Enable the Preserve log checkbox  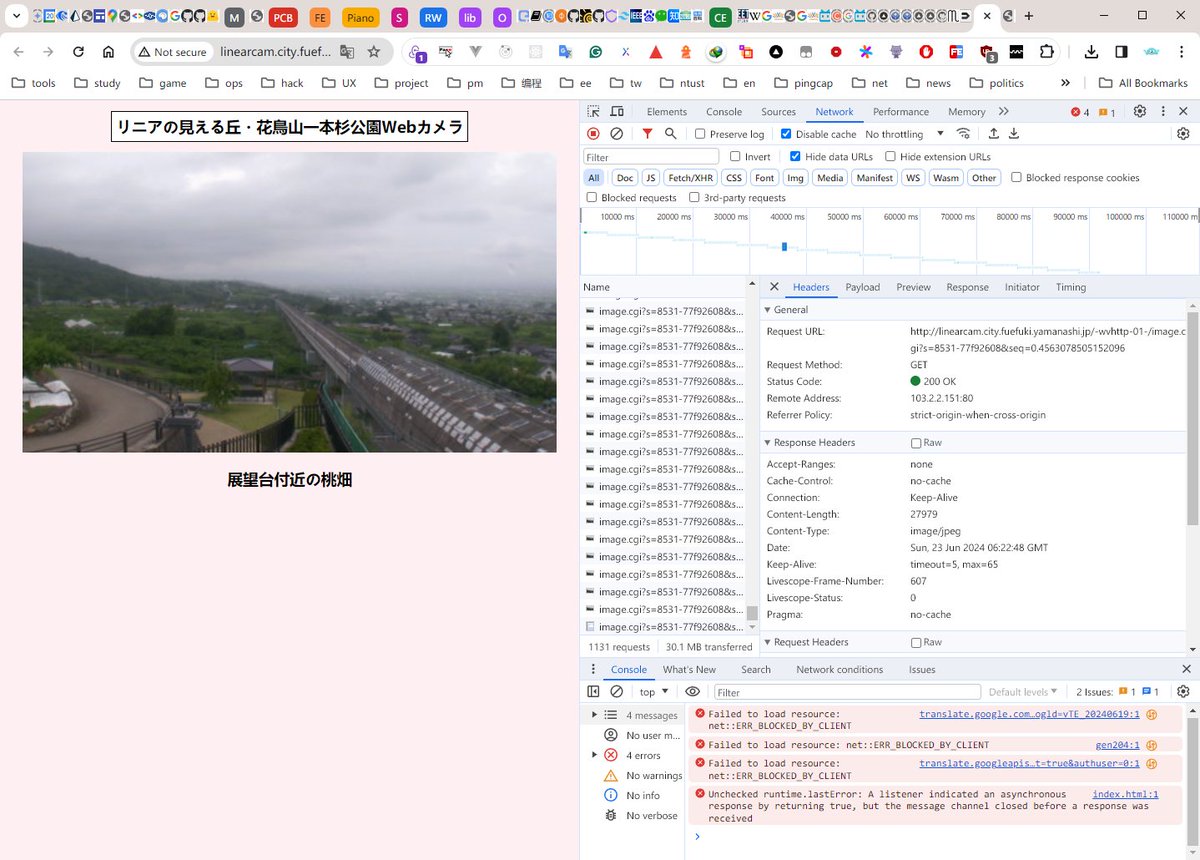pos(700,134)
